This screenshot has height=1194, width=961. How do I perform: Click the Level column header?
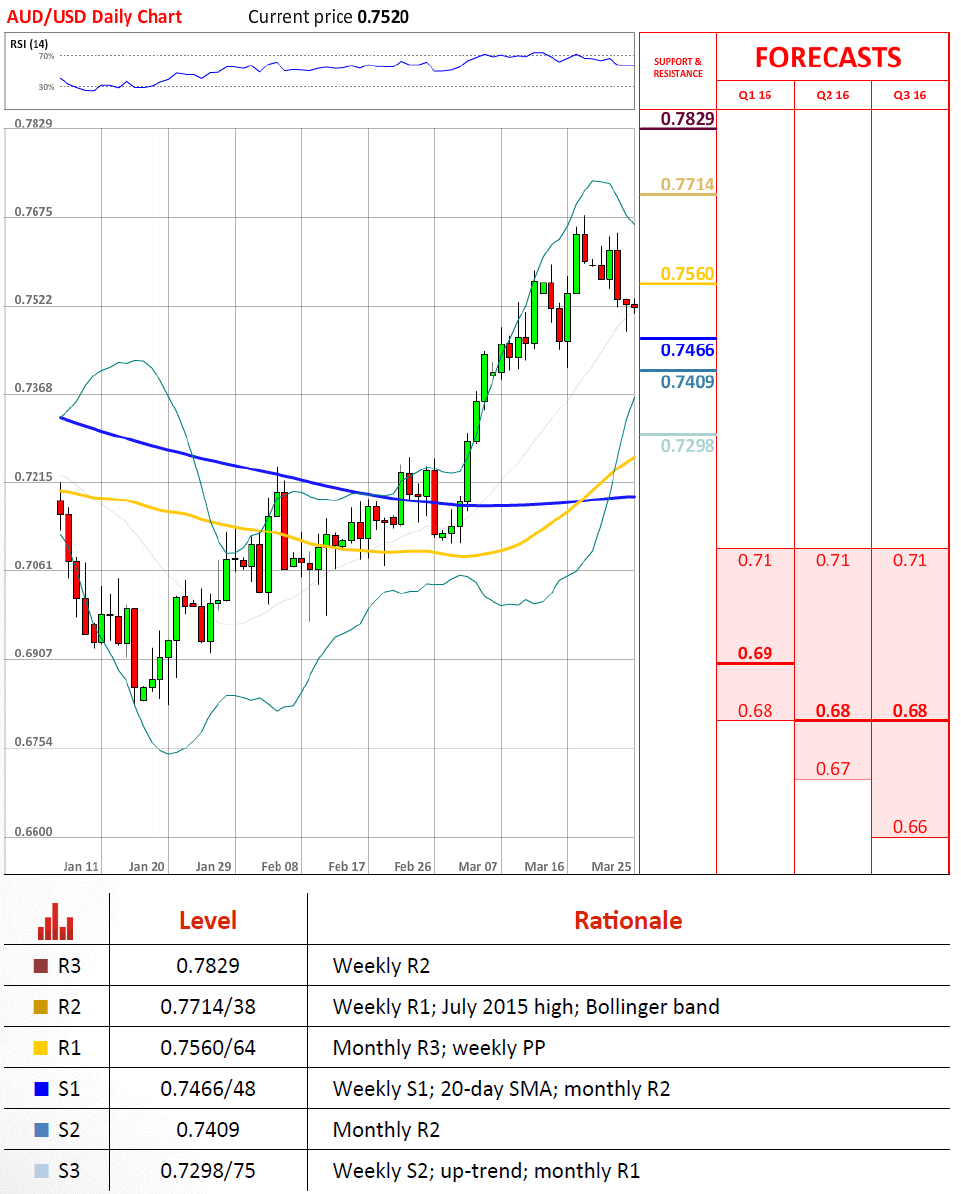208,921
